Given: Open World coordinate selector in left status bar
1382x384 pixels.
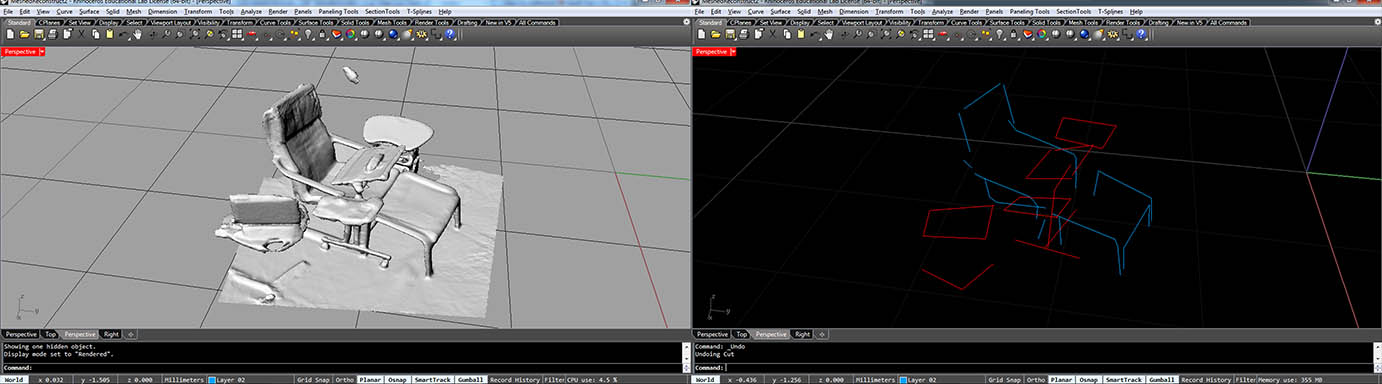Looking at the screenshot, I should tap(14, 379).
